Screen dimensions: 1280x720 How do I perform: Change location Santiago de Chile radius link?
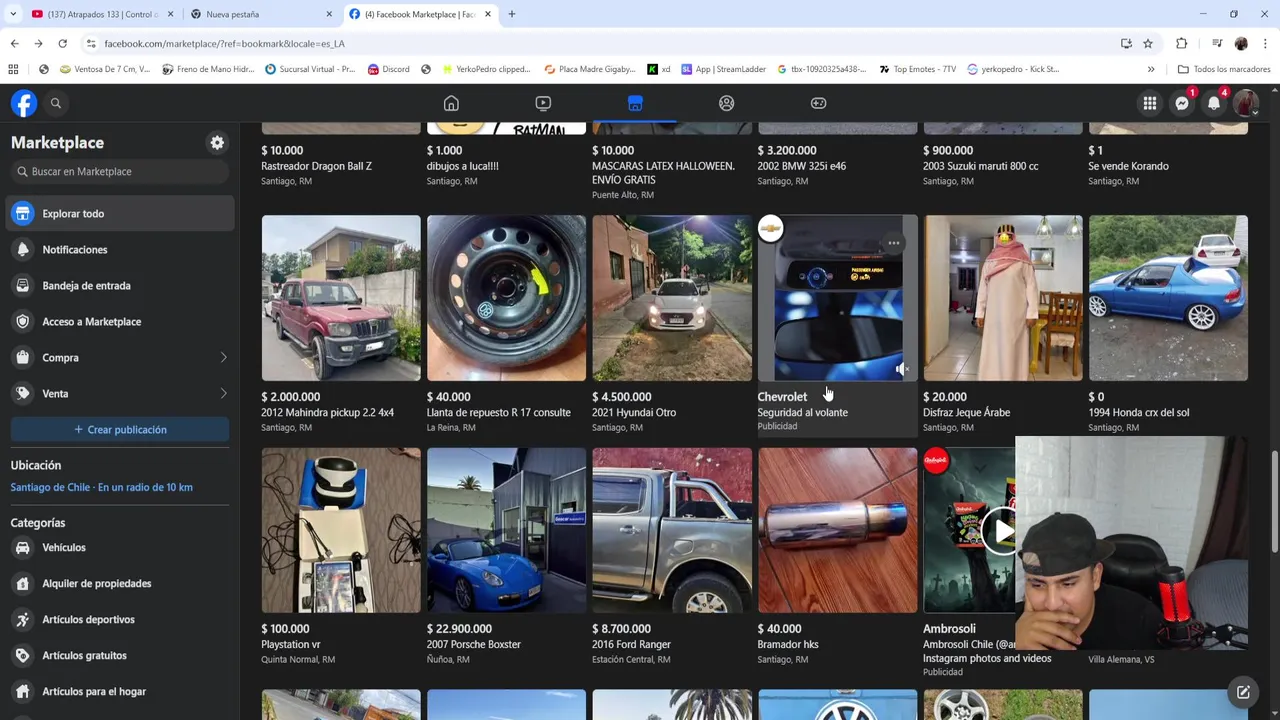click(x=101, y=487)
